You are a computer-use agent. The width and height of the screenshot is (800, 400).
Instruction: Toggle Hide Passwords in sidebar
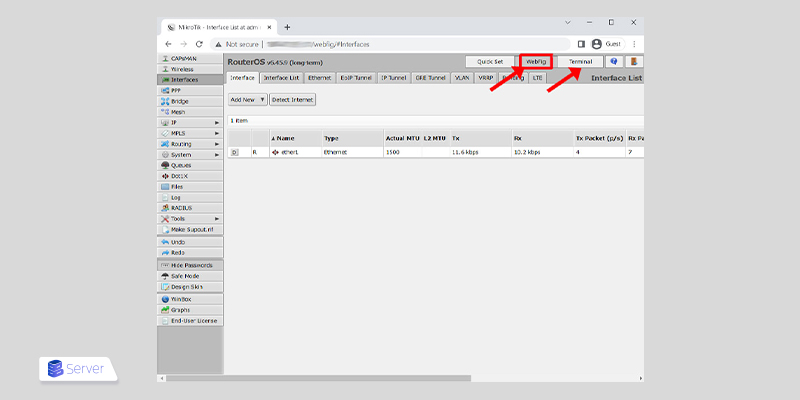point(190,265)
